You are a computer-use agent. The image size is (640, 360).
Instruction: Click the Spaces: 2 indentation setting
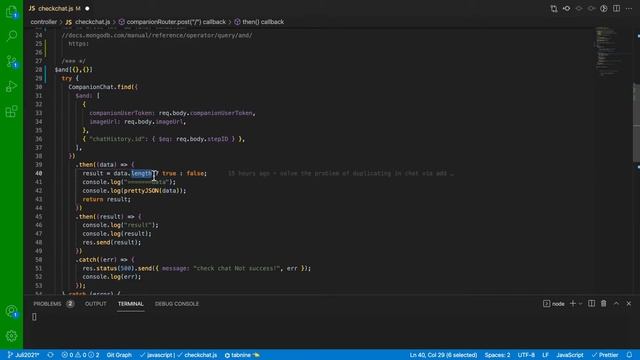click(498, 355)
